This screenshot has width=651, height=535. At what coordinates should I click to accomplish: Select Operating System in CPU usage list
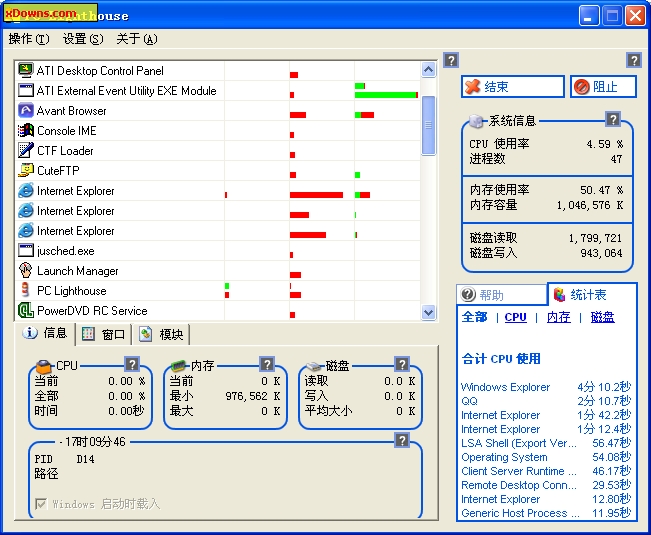pyautogui.click(x=504, y=457)
